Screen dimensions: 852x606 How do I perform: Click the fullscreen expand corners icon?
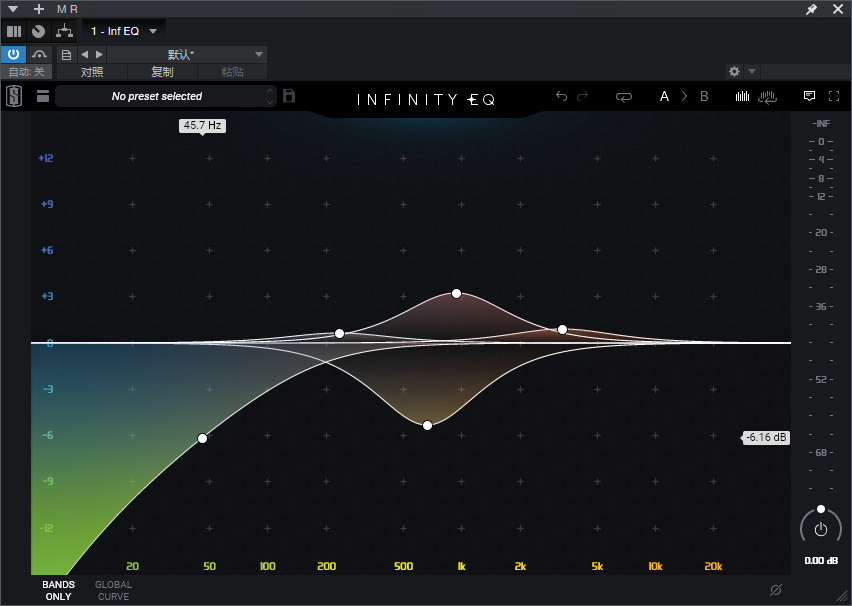[x=834, y=96]
